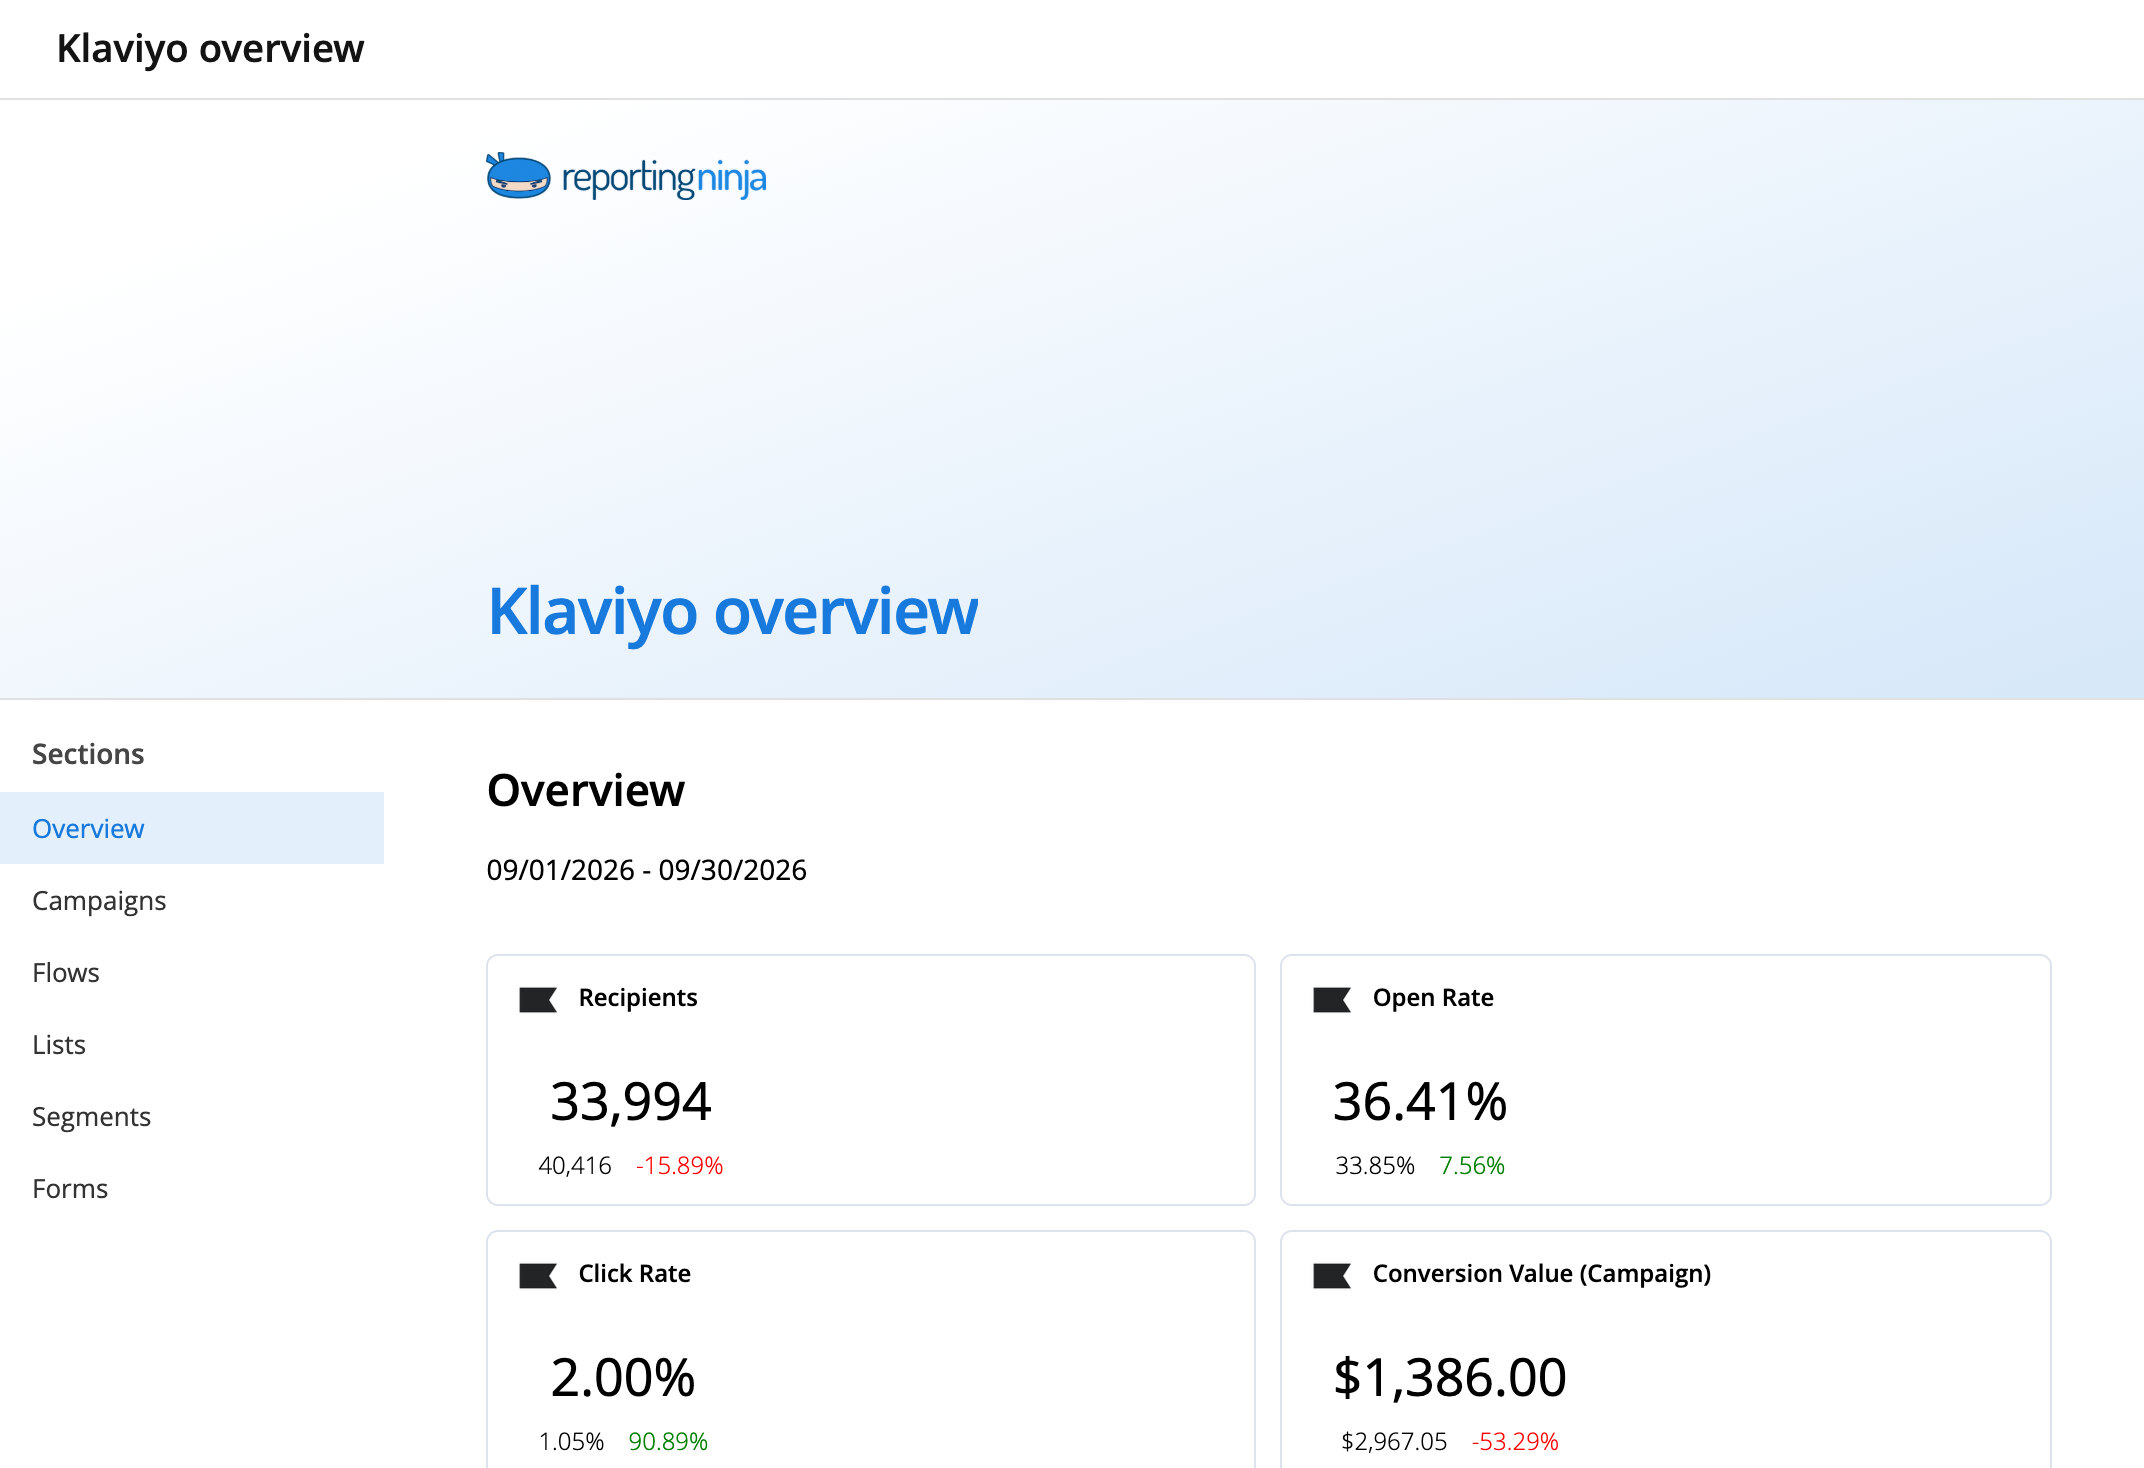Click the 7.56% change figure
This screenshot has height=1468, width=2144.
click(1472, 1165)
